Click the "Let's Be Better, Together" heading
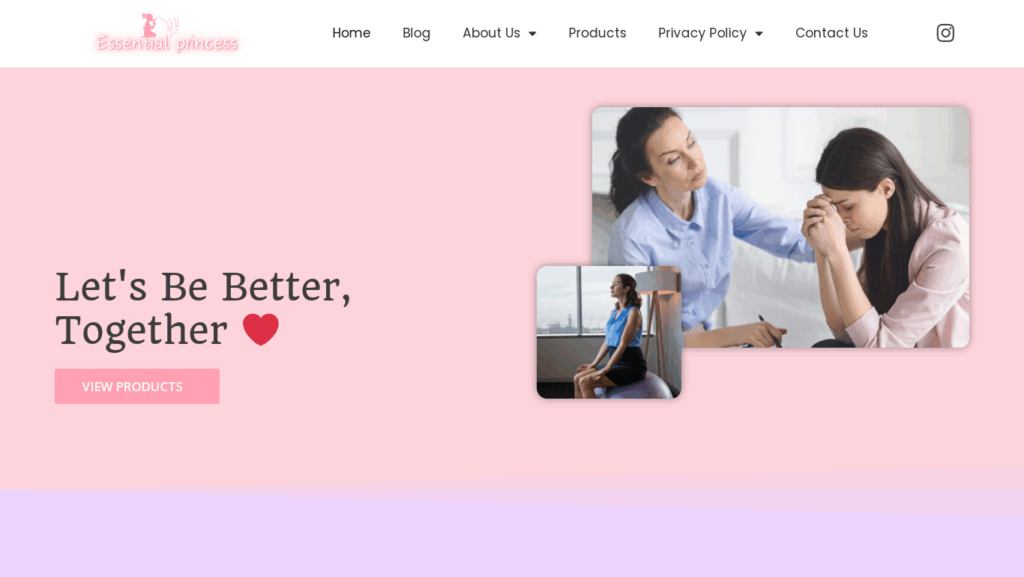The height and width of the screenshot is (577, 1024). pos(203,309)
